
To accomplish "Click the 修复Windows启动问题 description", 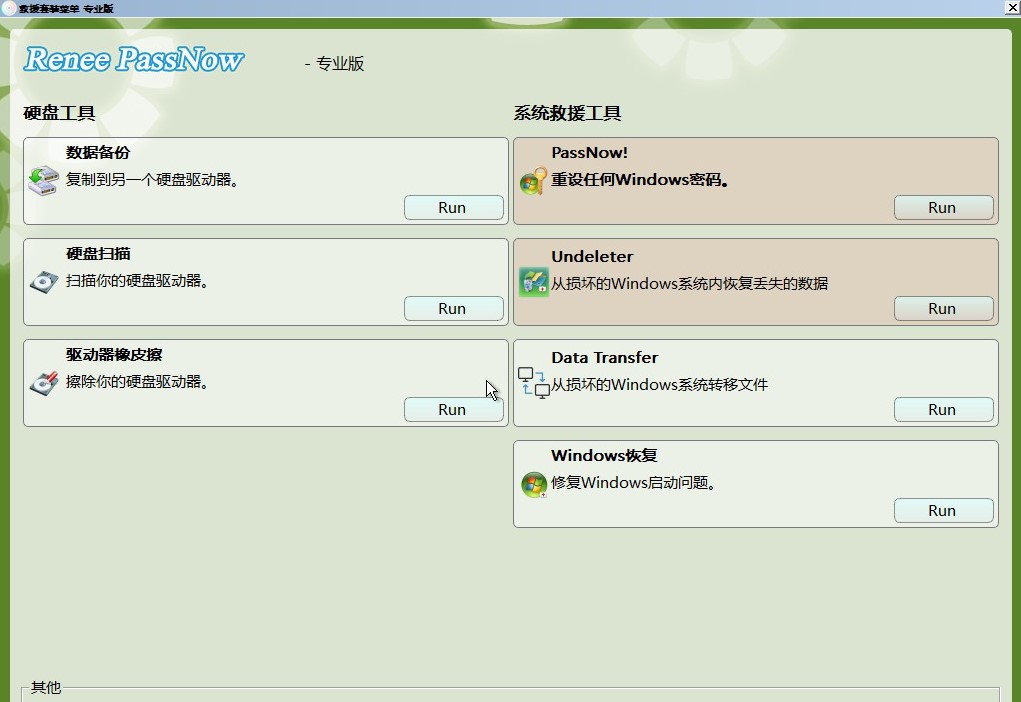I will click(x=634, y=483).
